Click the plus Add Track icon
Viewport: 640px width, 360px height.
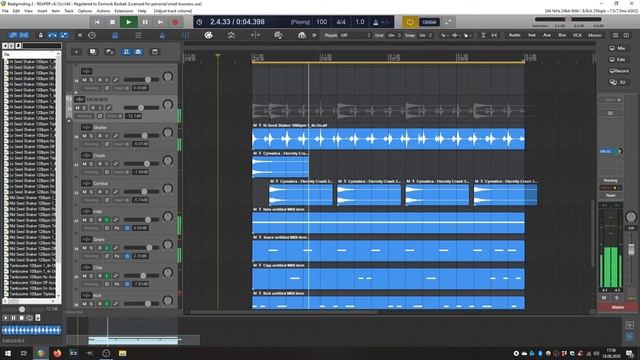point(76,52)
